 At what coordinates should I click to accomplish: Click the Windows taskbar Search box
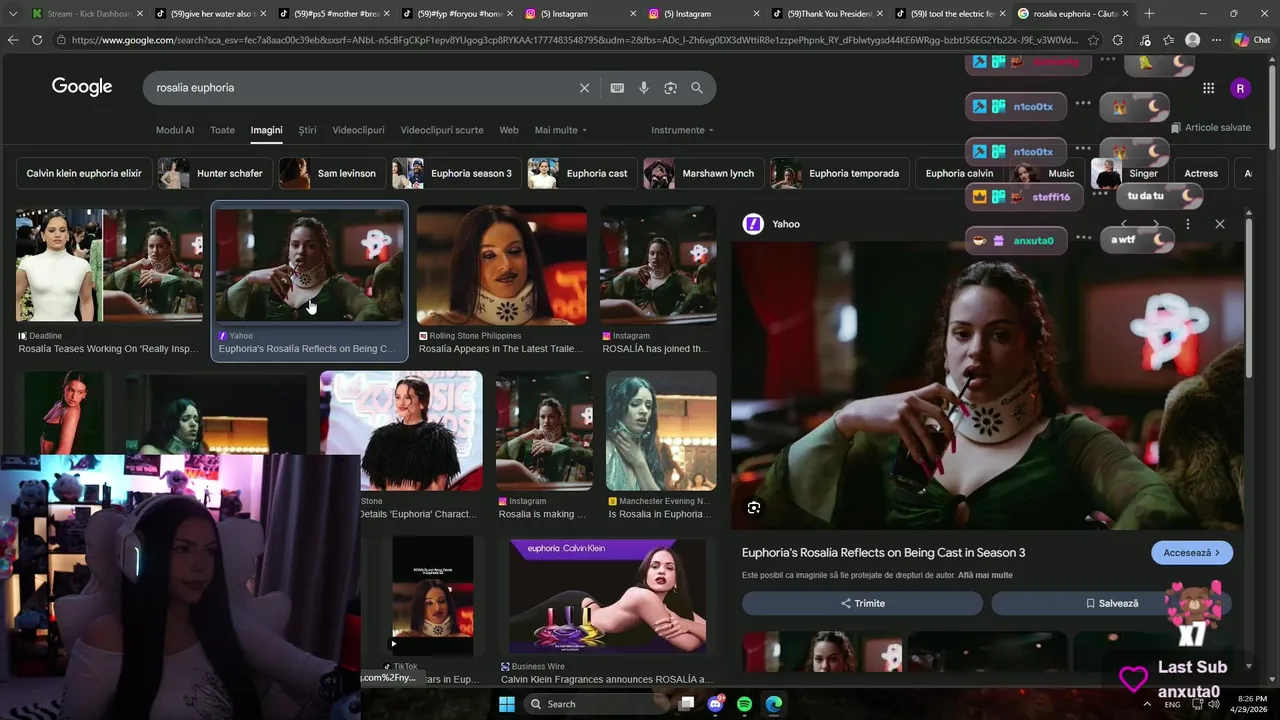pos(596,704)
